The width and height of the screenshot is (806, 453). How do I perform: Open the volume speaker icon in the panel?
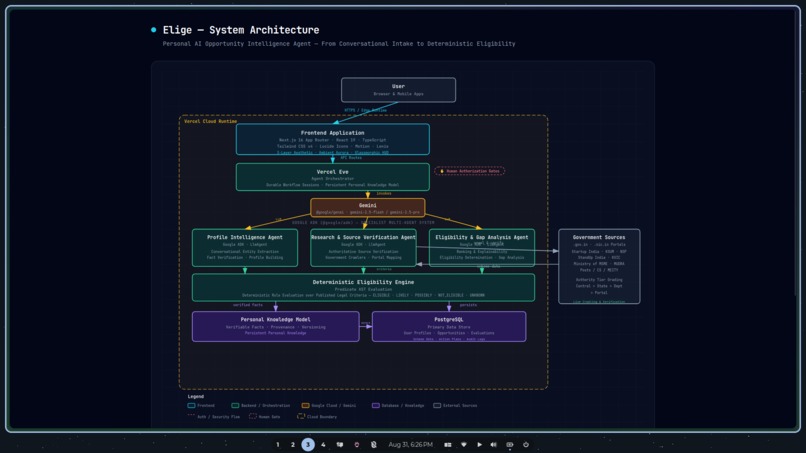(494, 445)
